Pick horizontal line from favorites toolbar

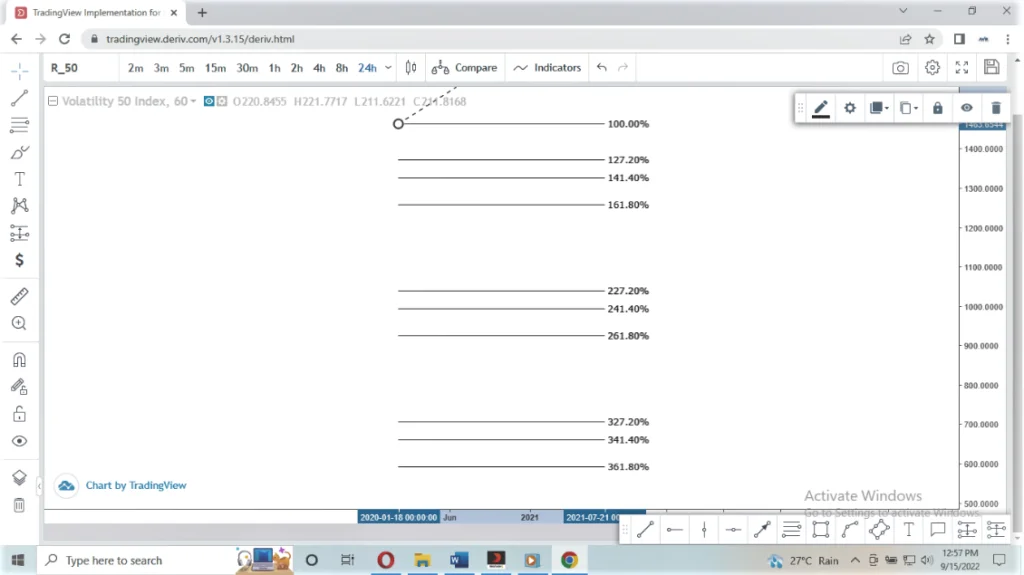[x=675, y=530]
